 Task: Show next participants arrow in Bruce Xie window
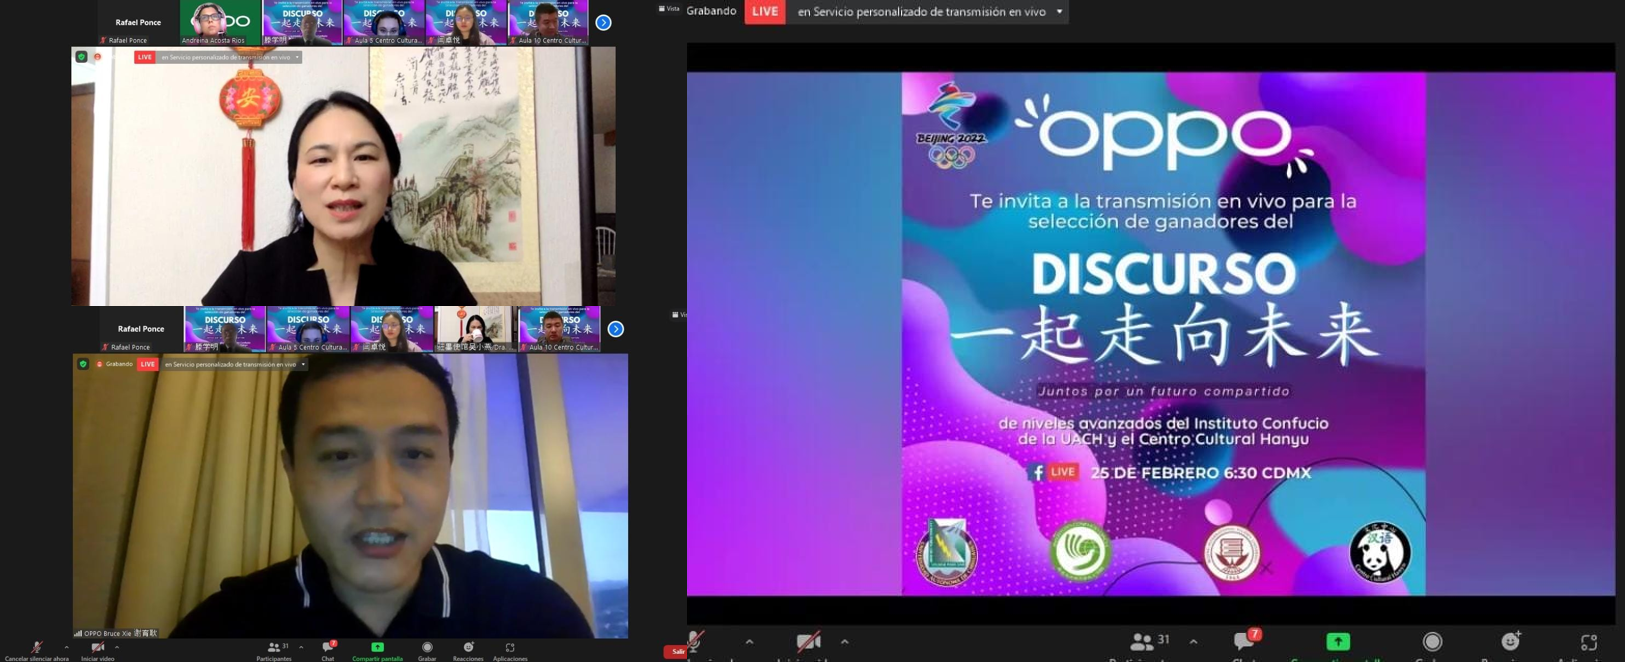[x=616, y=329]
